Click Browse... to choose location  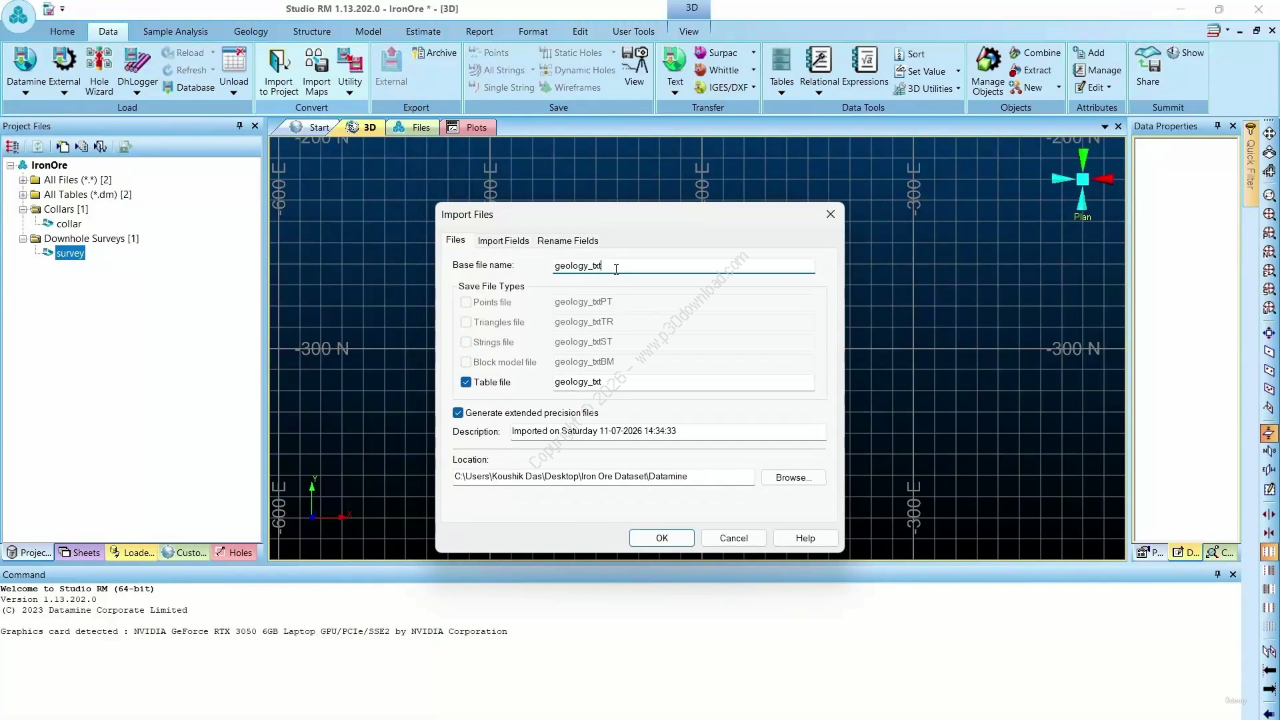pyautogui.click(x=791, y=478)
